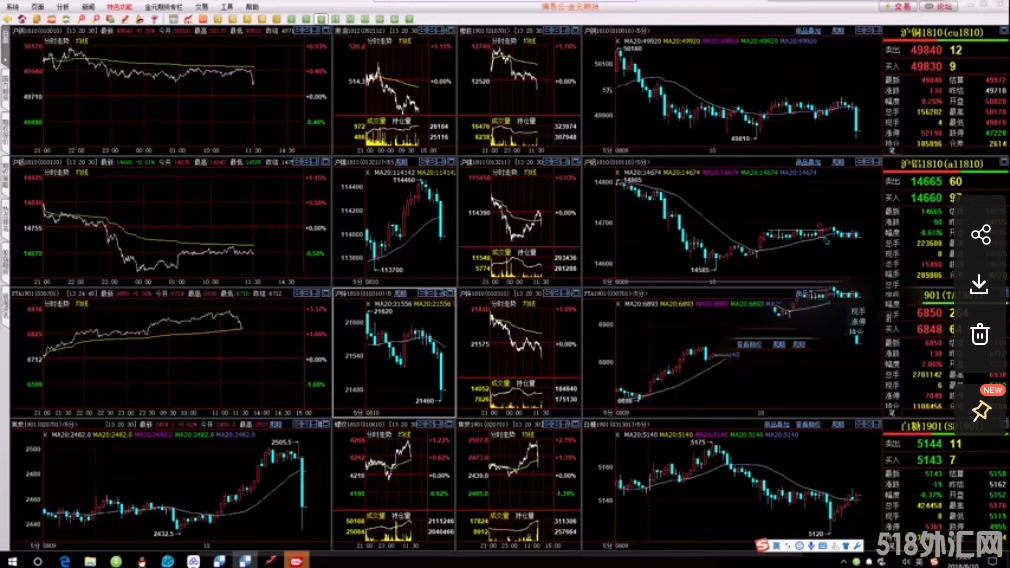
Task: Click the sell price 49840 in copper panel
Action: click(x=926, y=50)
